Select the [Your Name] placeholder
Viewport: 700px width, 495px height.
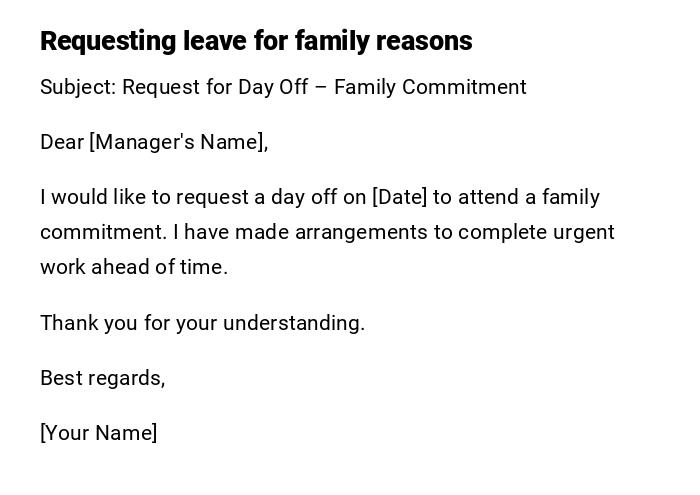click(99, 433)
